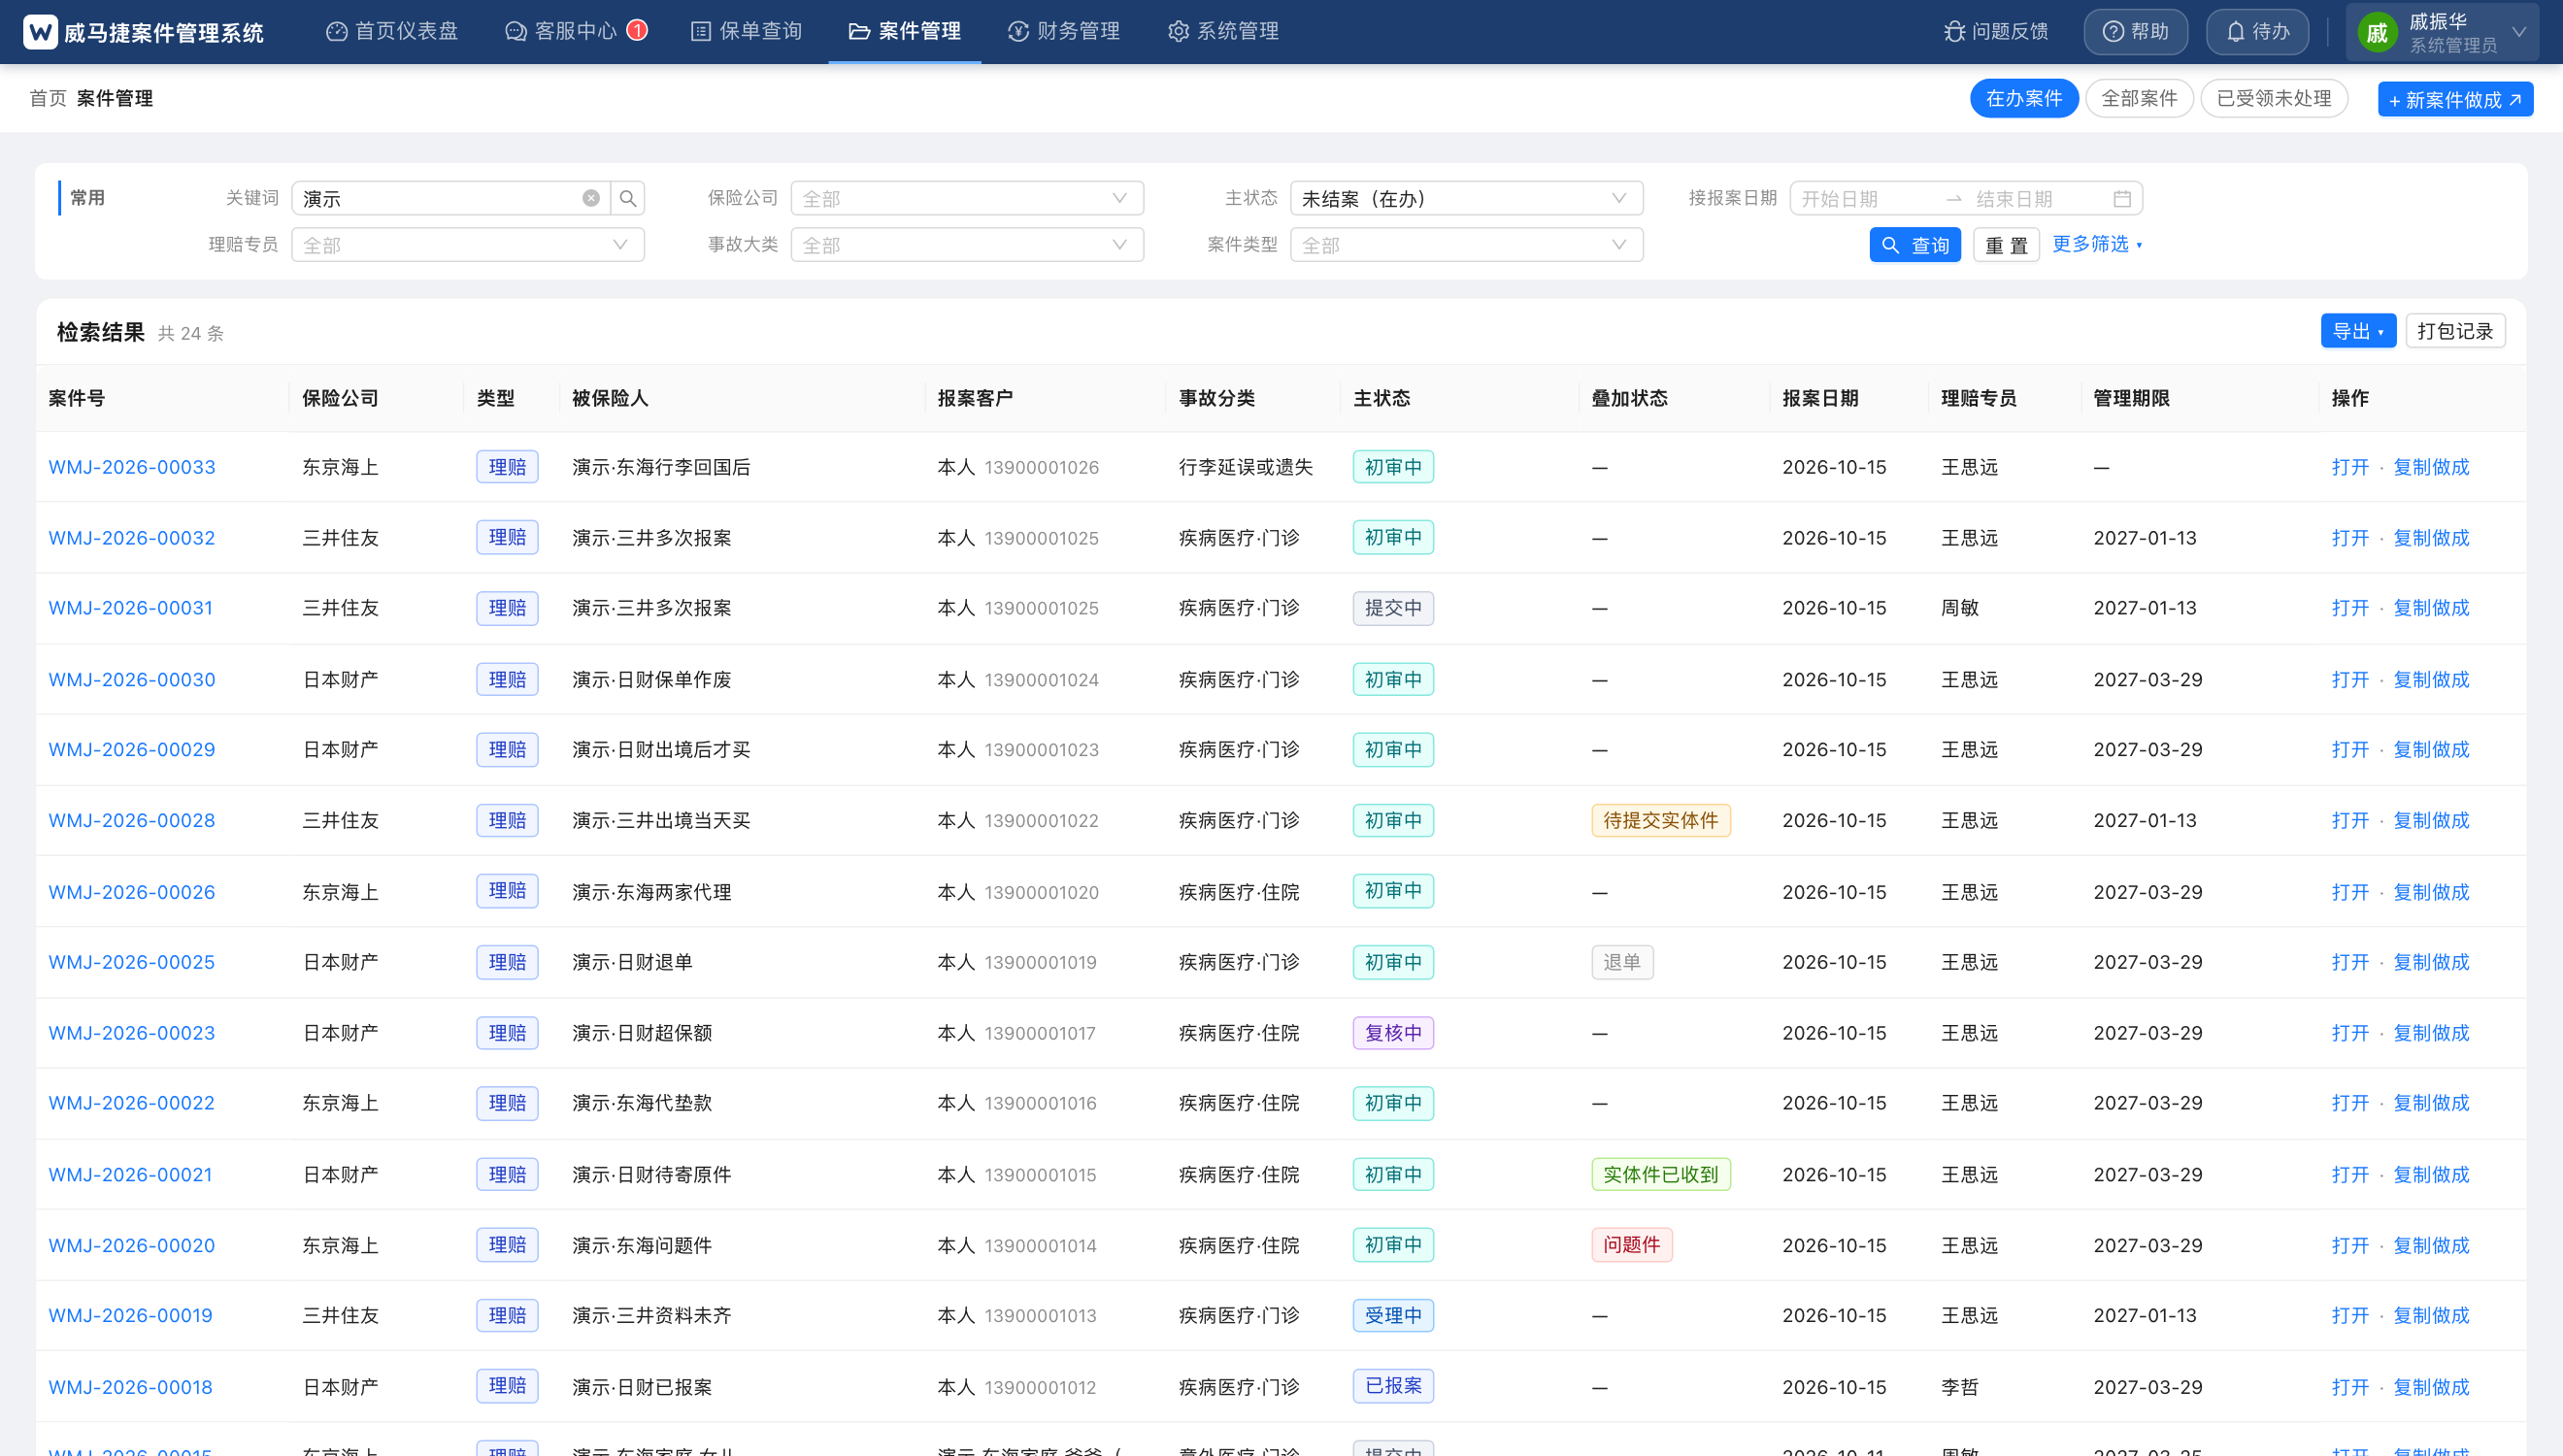Go to 保单查询 in top navigation

[746, 31]
